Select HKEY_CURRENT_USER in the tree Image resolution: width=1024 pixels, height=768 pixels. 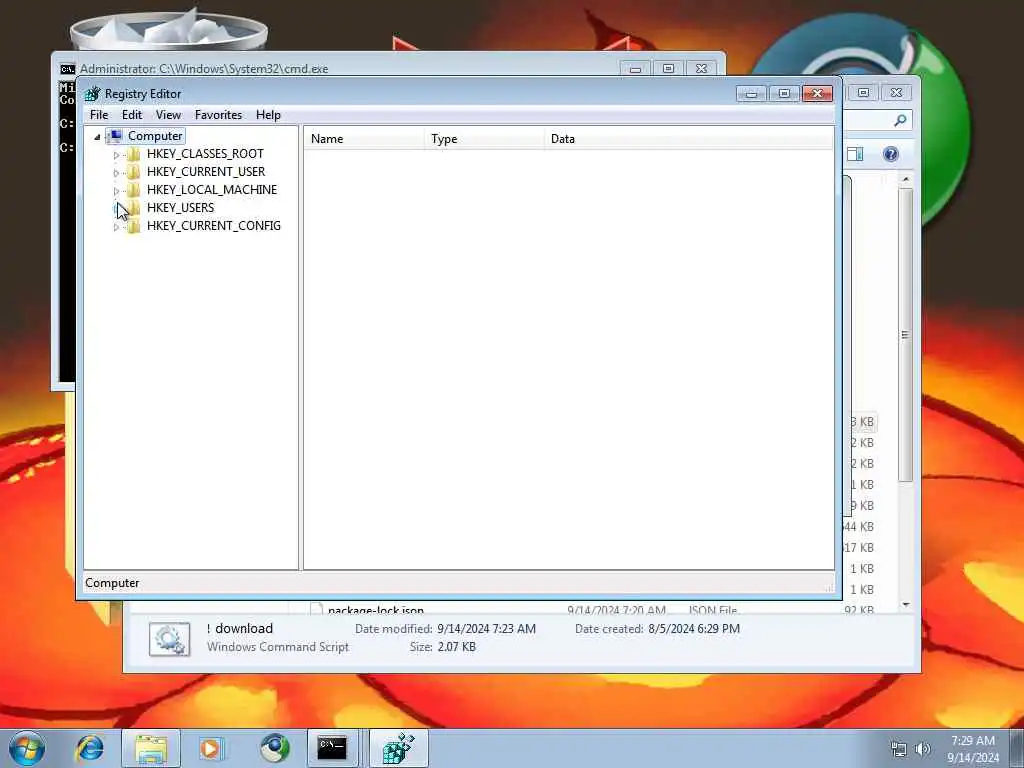coord(206,172)
